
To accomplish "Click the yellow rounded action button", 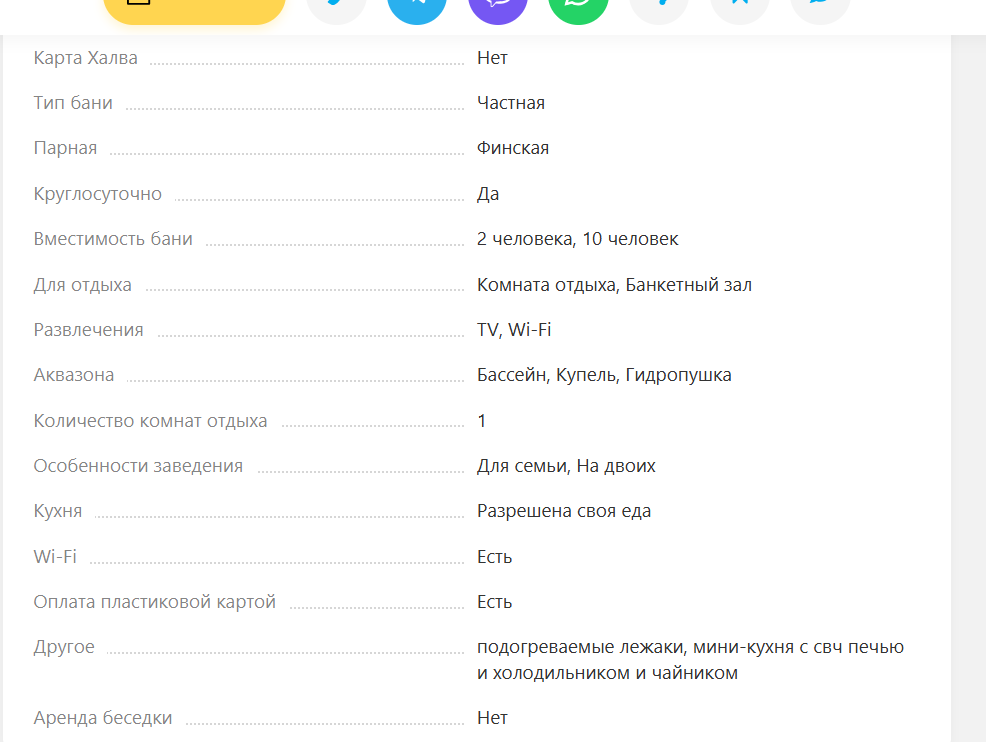I will point(194,8).
